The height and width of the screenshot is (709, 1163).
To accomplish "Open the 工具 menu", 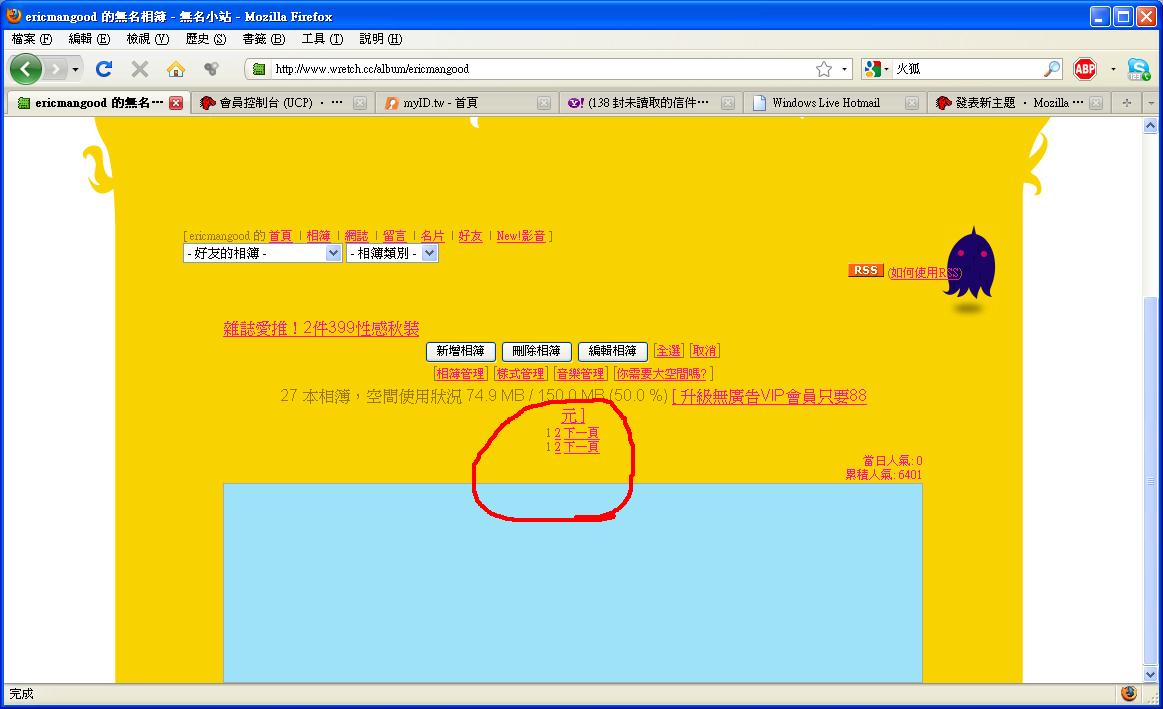I will (322, 39).
